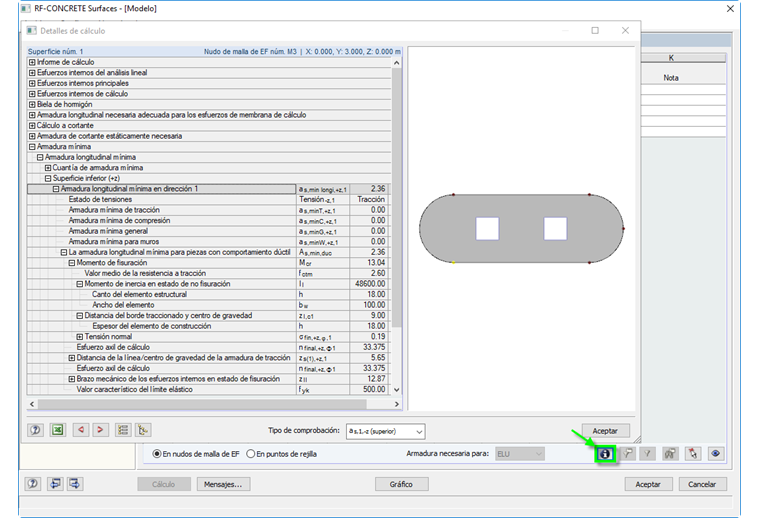Click value 48600.00 cell
760x518 pixels.
pyautogui.click(x=370, y=284)
